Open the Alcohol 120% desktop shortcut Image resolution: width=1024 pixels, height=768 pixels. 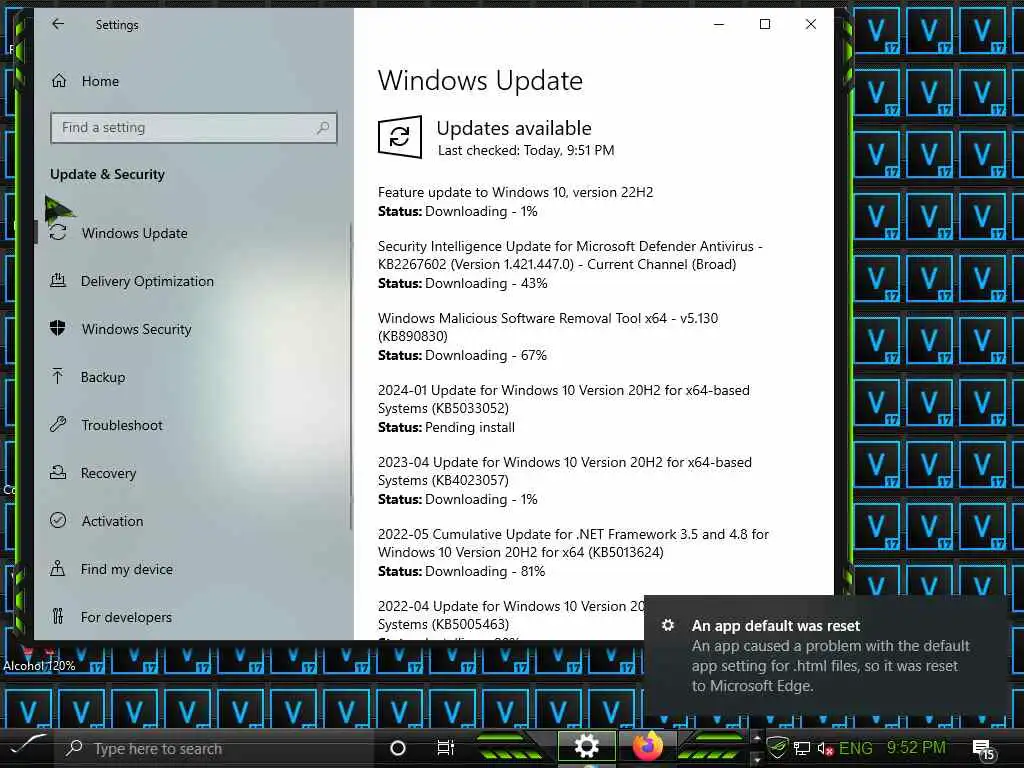click(x=39, y=656)
